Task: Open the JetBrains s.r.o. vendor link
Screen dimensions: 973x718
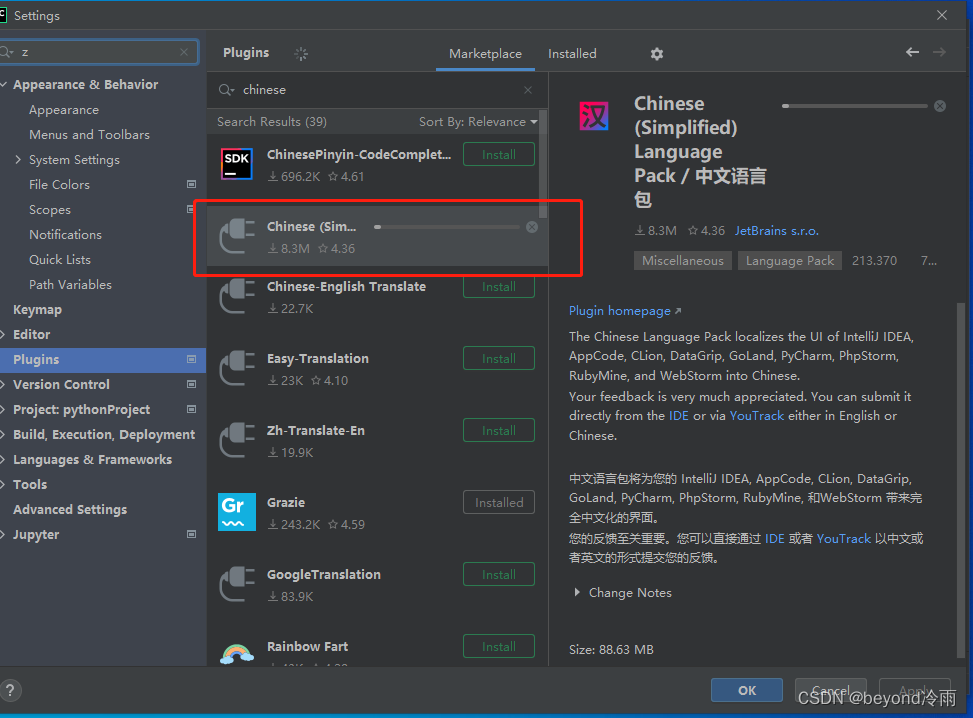Action: pos(777,231)
